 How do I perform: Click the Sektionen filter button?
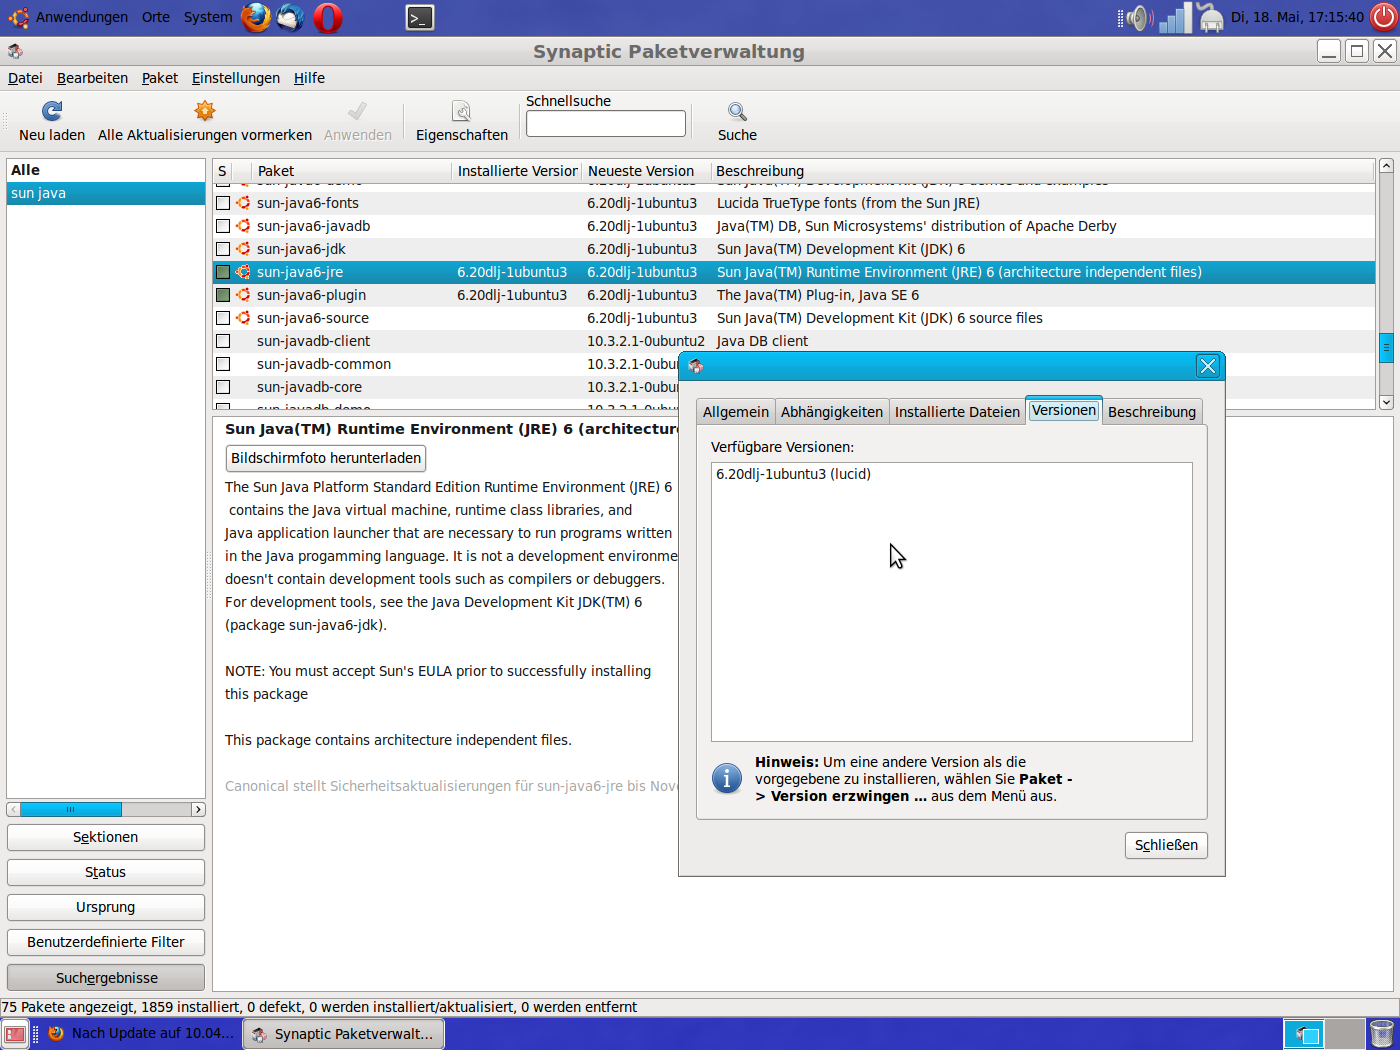pyautogui.click(x=106, y=837)
